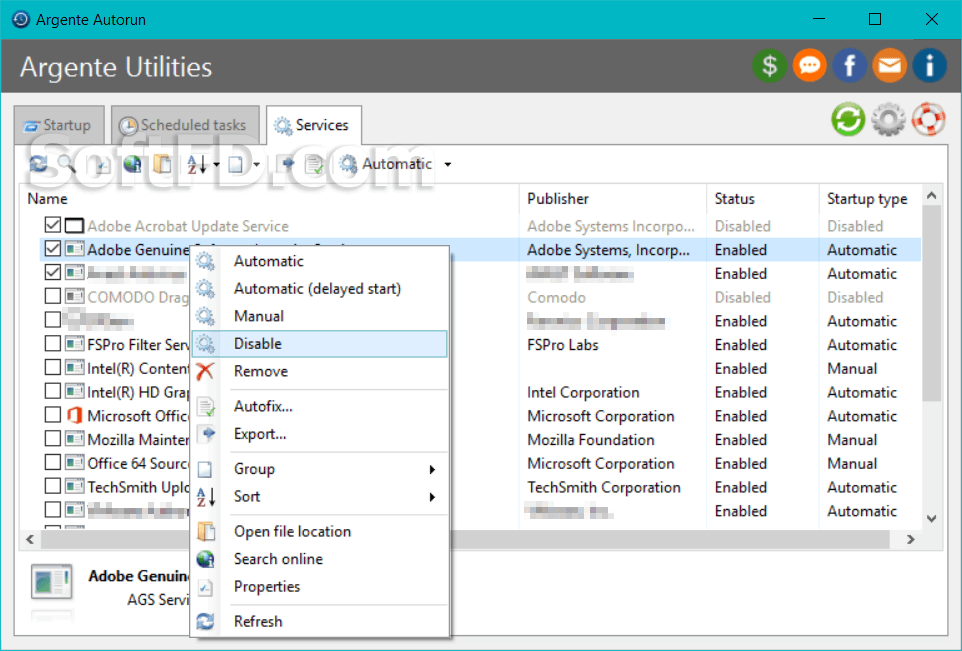Click the refresh icon in the context menu

click(205, 621)
